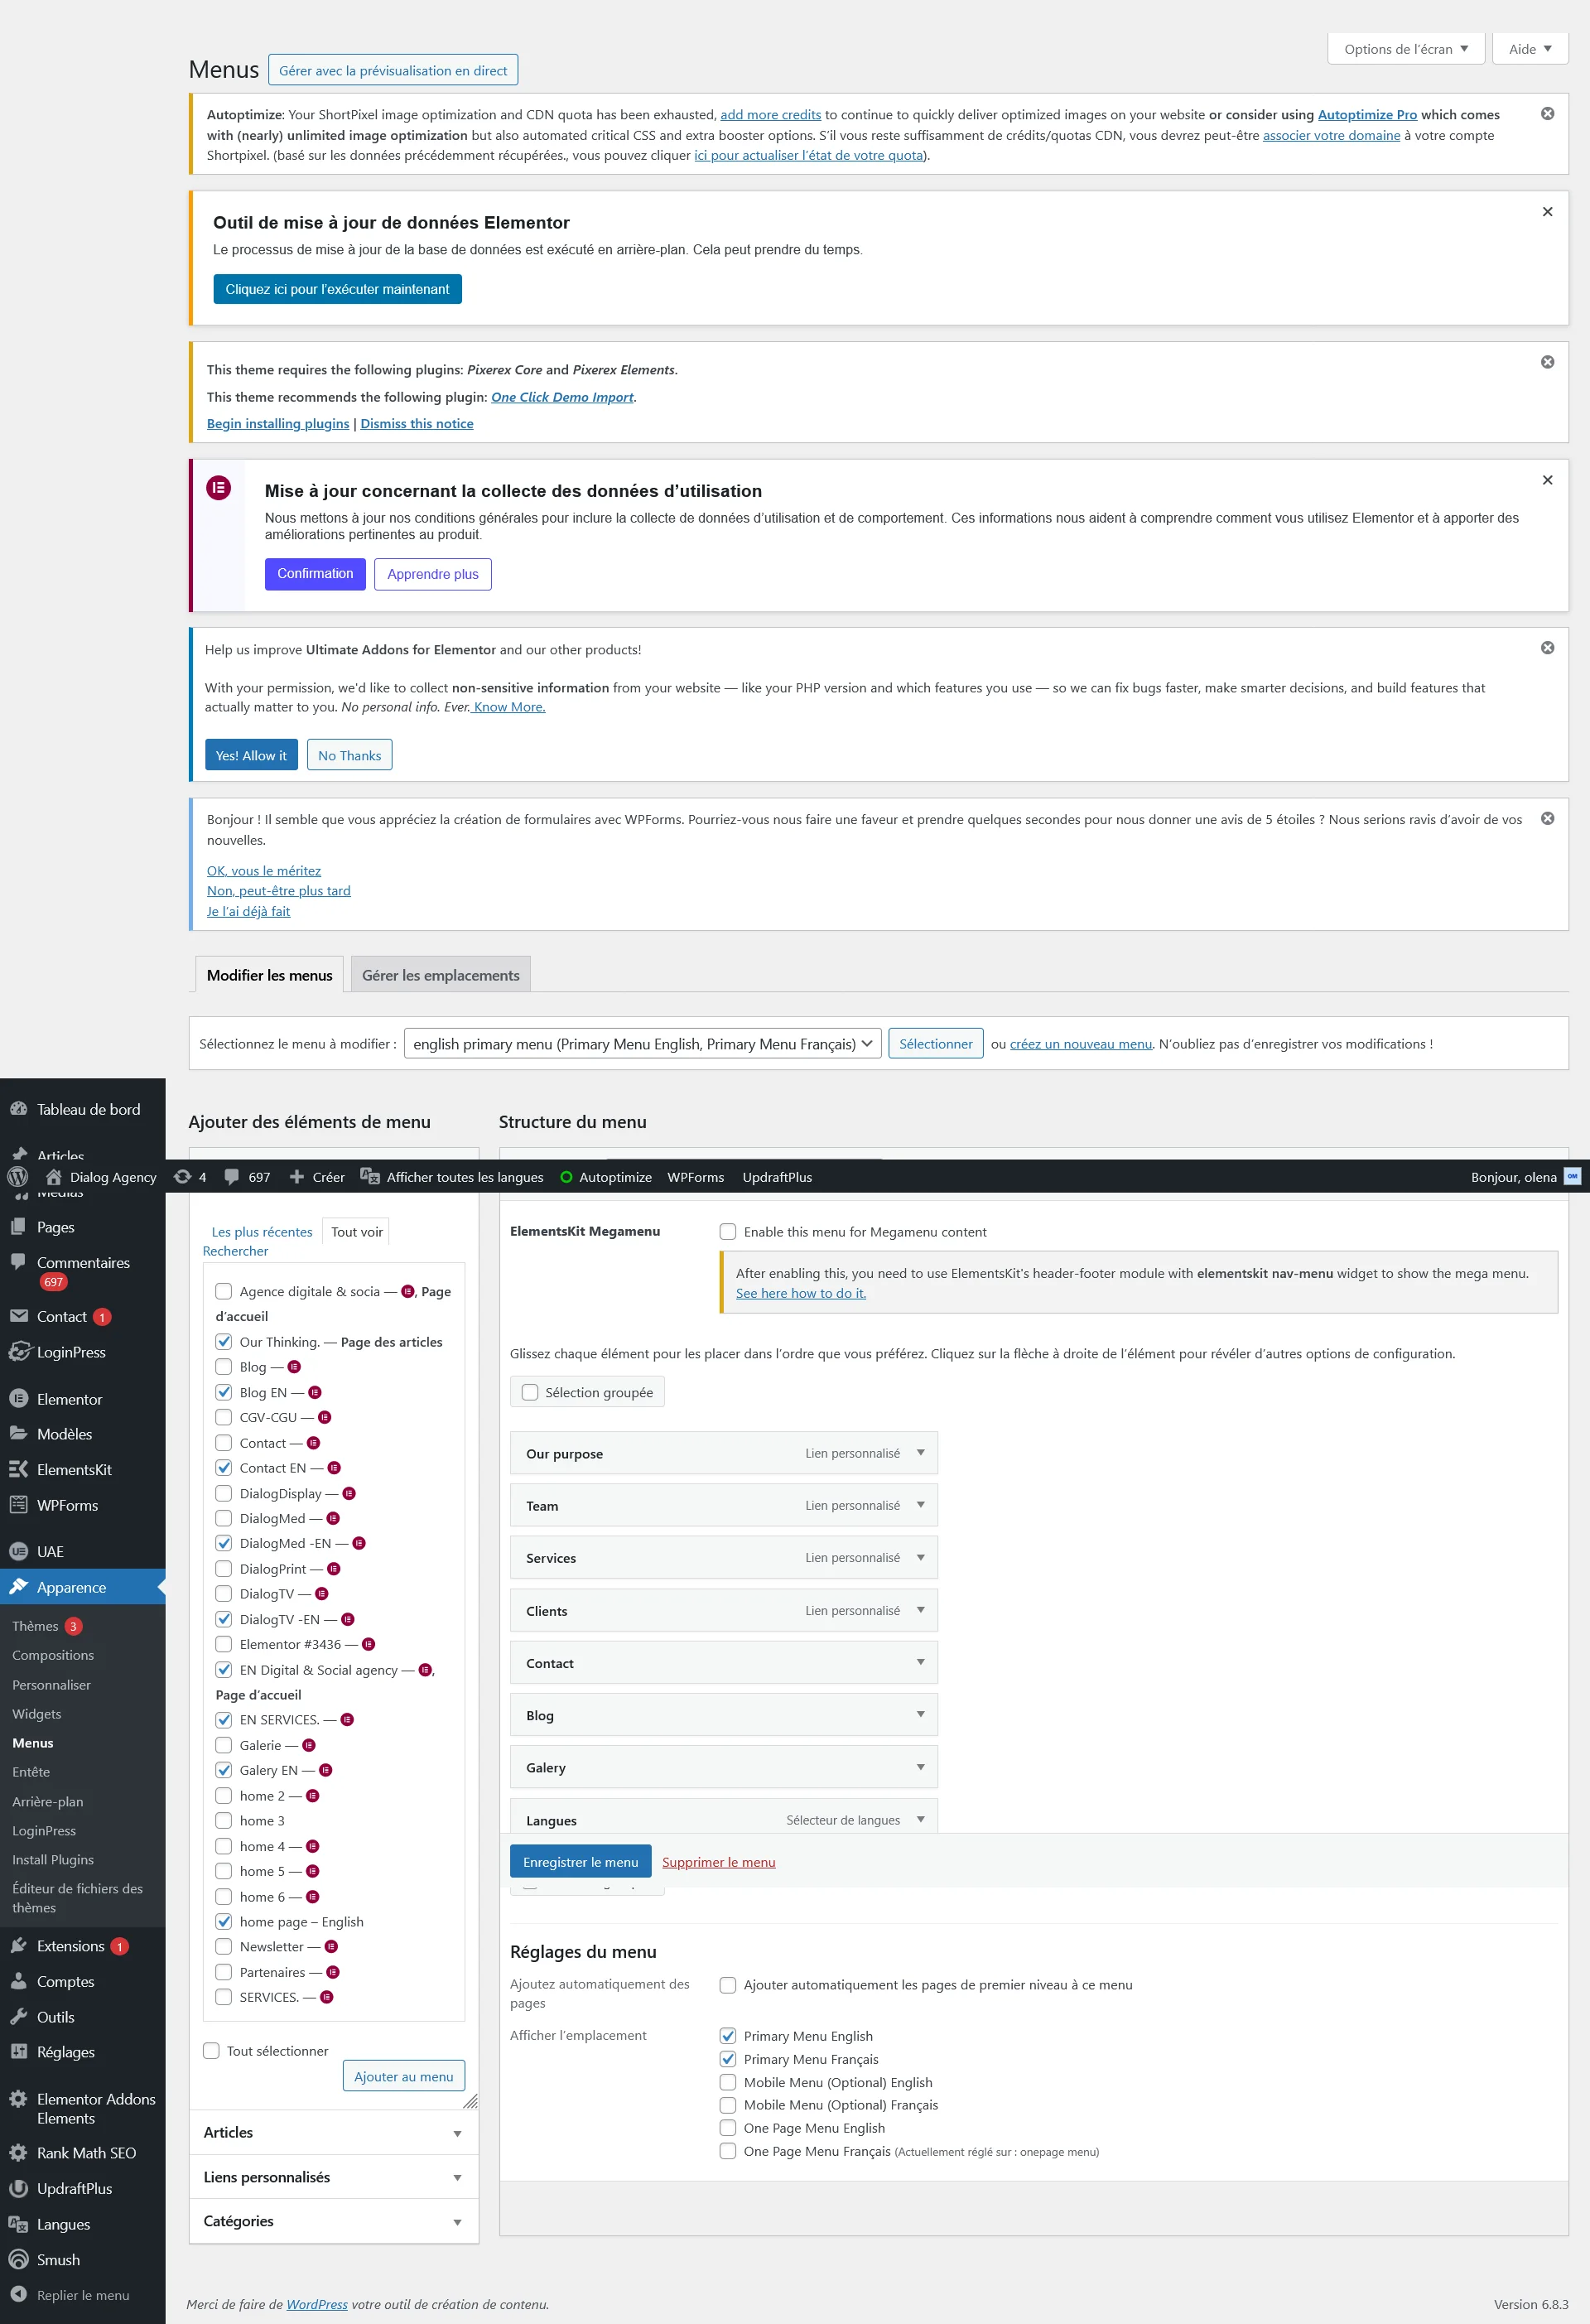
Task: Click the olena user avatar
Action: pos(1572,1177)
